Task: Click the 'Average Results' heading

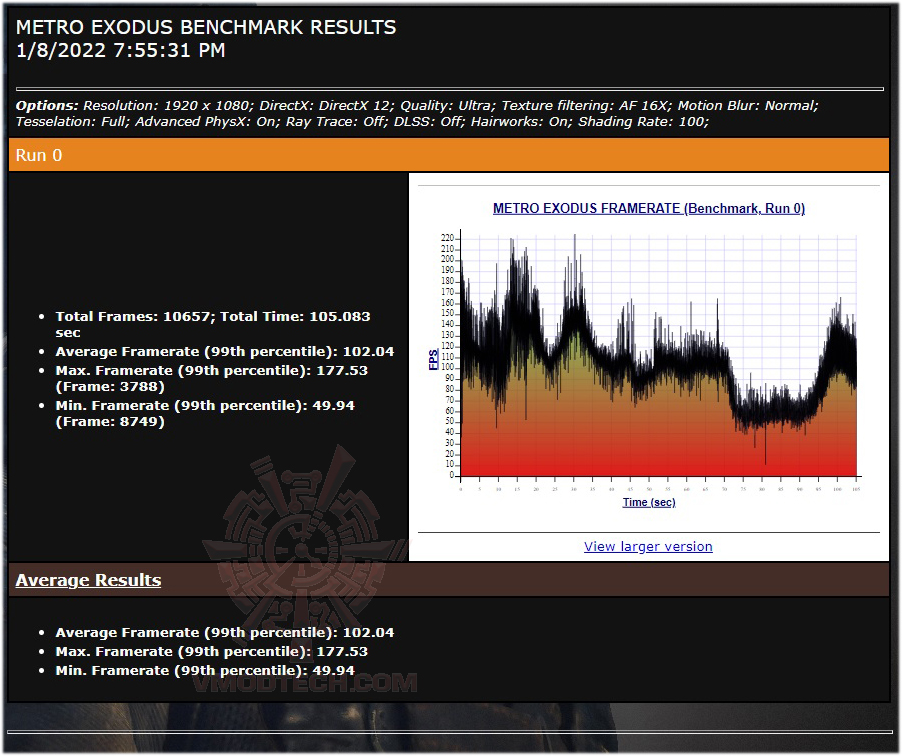Action: pyautogui.click(x=88, y=580)
